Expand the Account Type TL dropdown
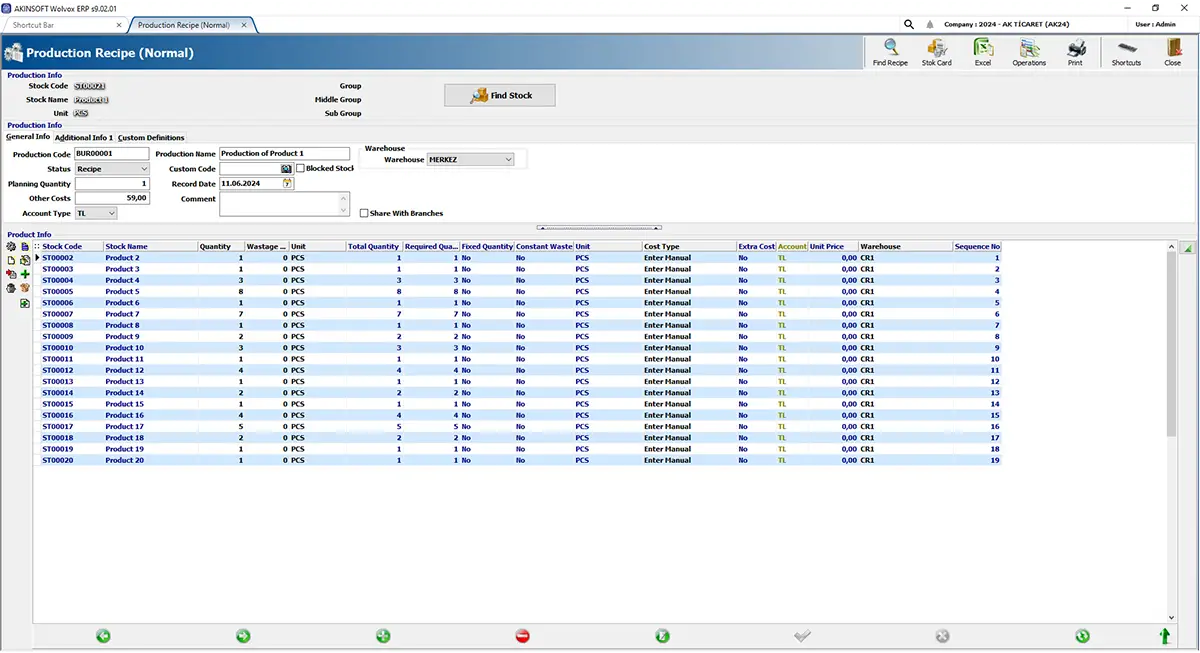This screenshot has height=653, width=1200. (96, 213)
